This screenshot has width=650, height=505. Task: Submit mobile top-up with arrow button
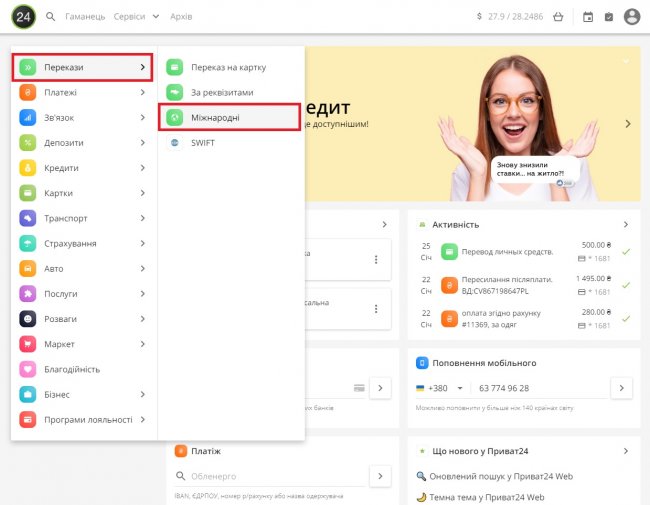pos(621,388)
